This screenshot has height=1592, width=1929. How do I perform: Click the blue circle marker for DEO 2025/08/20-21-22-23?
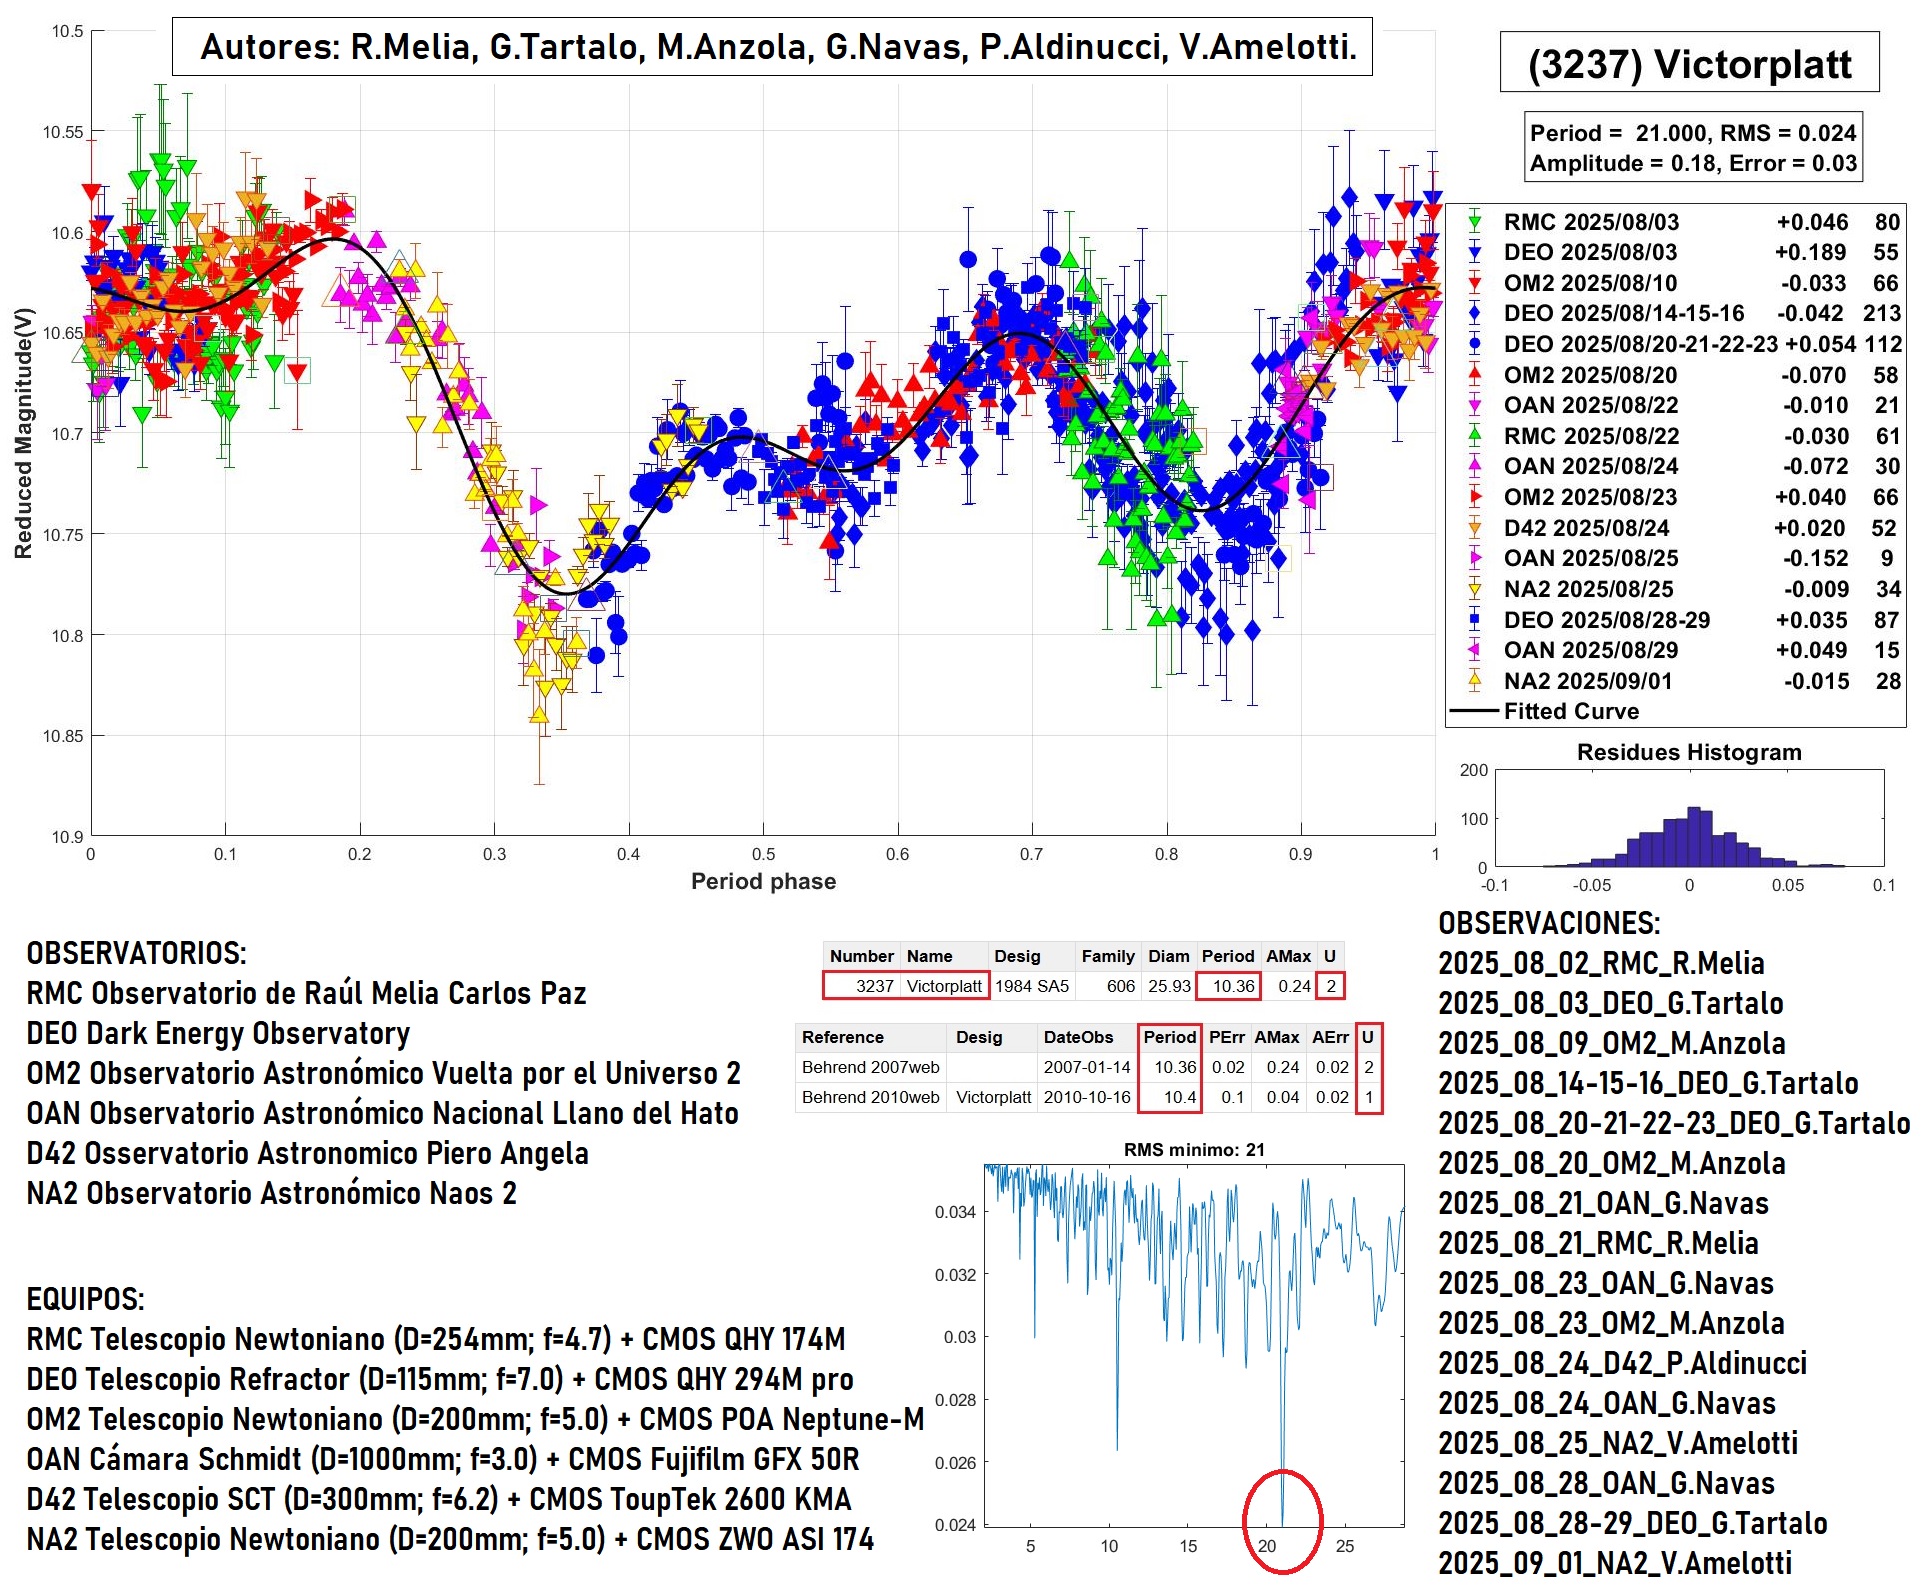click(1474, 344)
